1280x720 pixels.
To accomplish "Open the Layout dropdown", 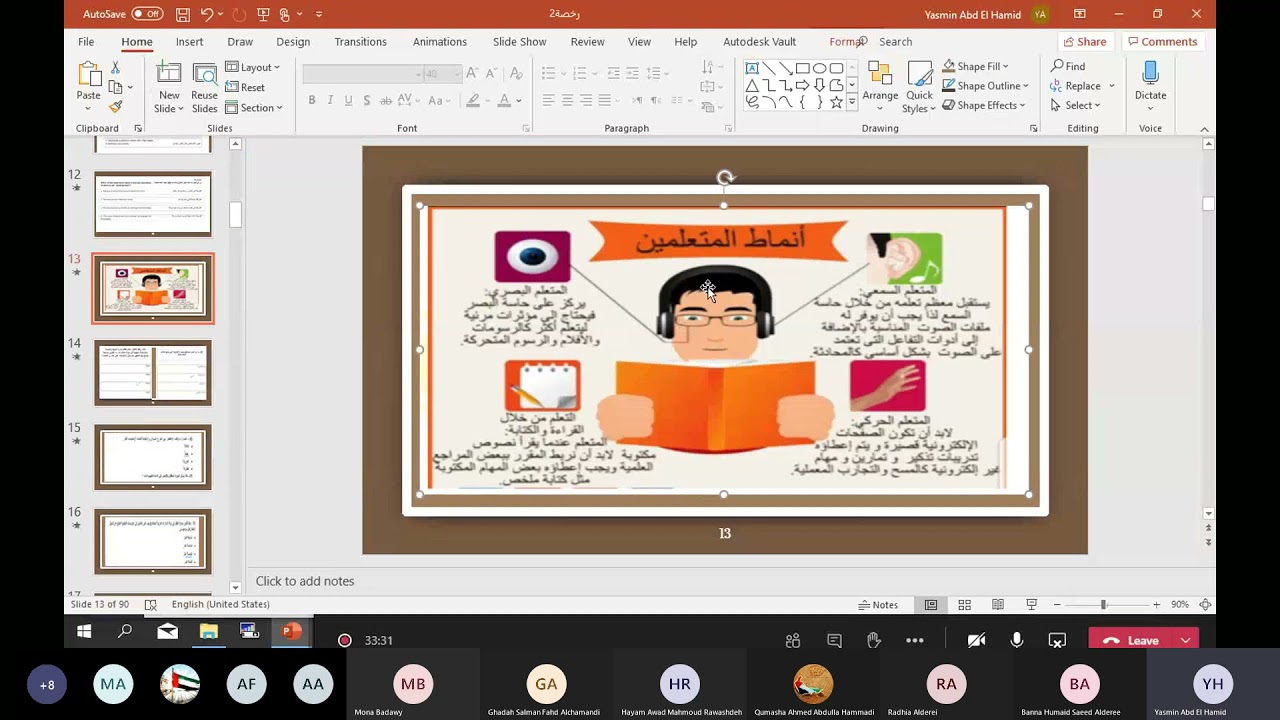I will (x=253, y=67).
